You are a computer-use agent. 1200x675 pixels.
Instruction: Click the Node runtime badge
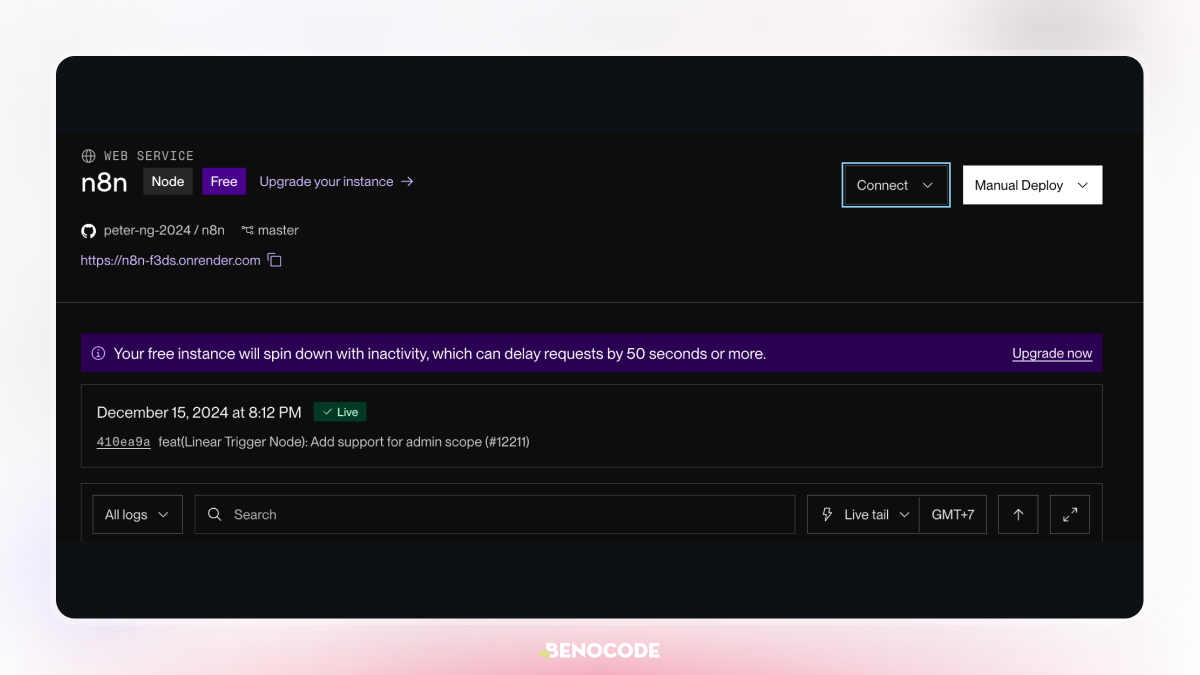coord(168,181)
